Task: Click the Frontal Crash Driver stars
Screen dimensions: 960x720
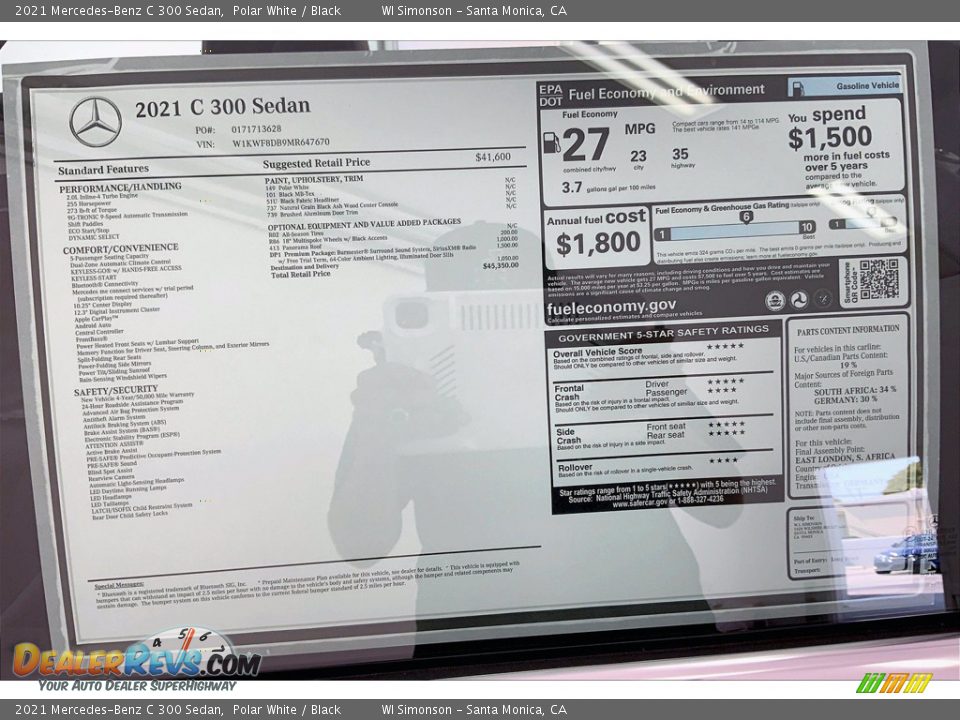Action: [726, 381]
